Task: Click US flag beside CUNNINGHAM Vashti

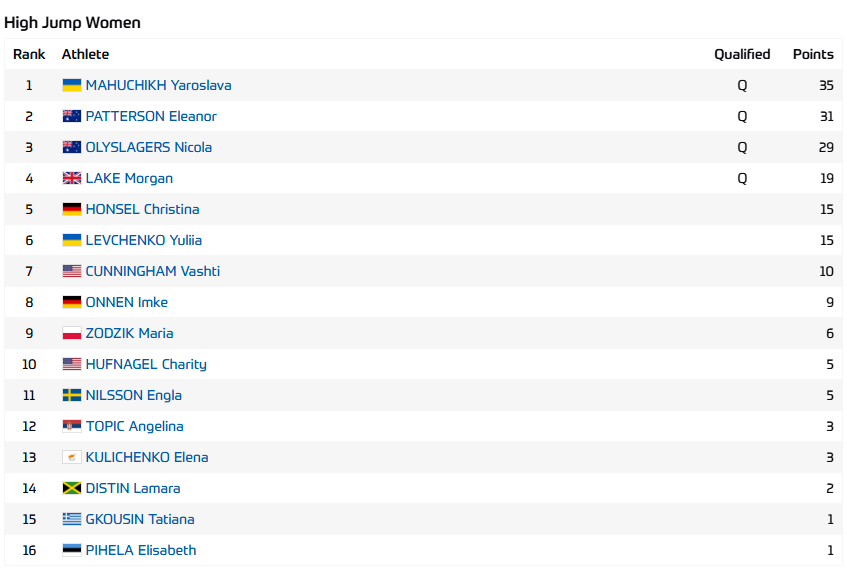Action: coord(71,272)
